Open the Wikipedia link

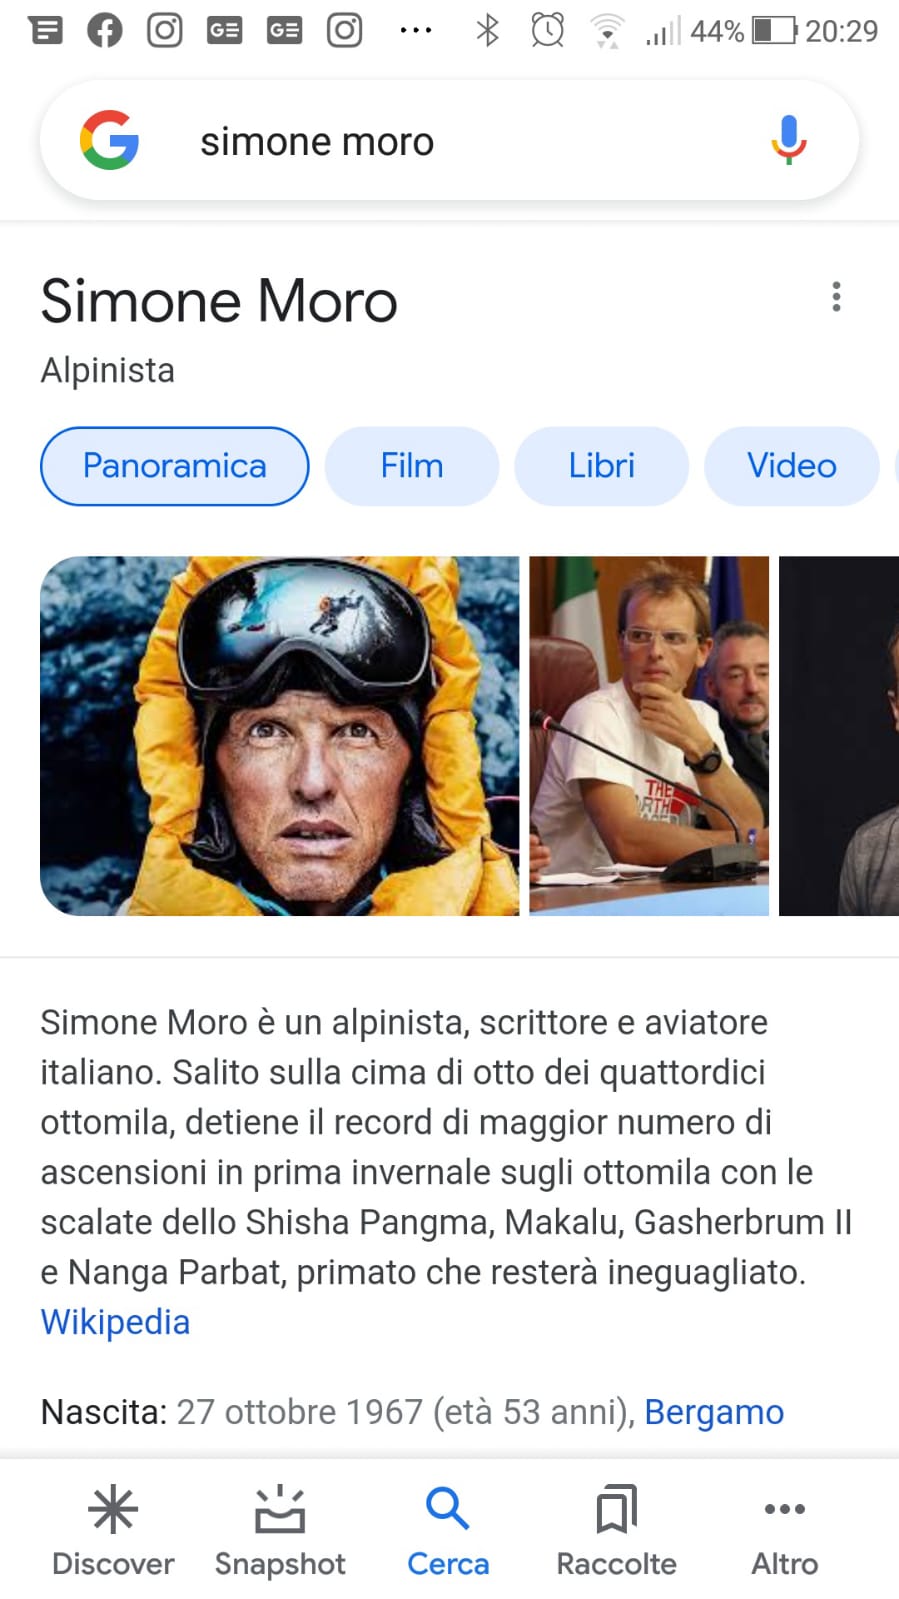(115, 1322)
